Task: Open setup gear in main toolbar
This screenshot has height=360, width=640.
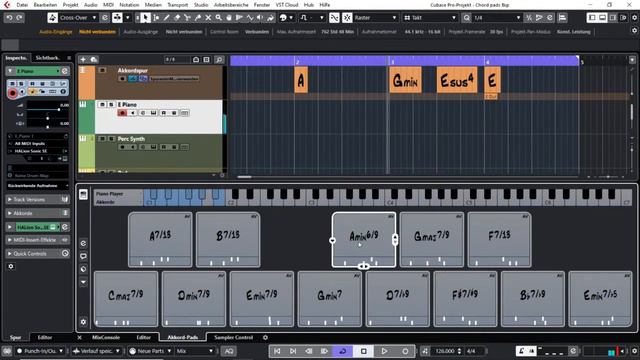Action: coord(634,18)
